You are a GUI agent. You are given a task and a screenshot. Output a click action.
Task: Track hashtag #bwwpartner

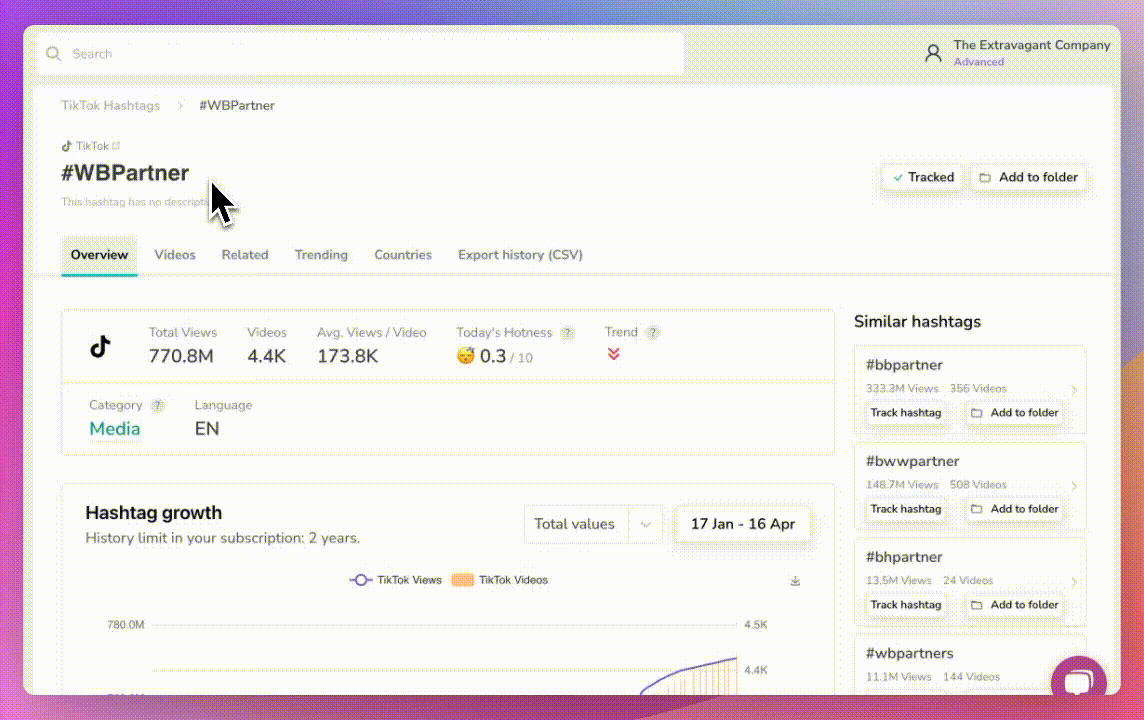tap(905, 509)
